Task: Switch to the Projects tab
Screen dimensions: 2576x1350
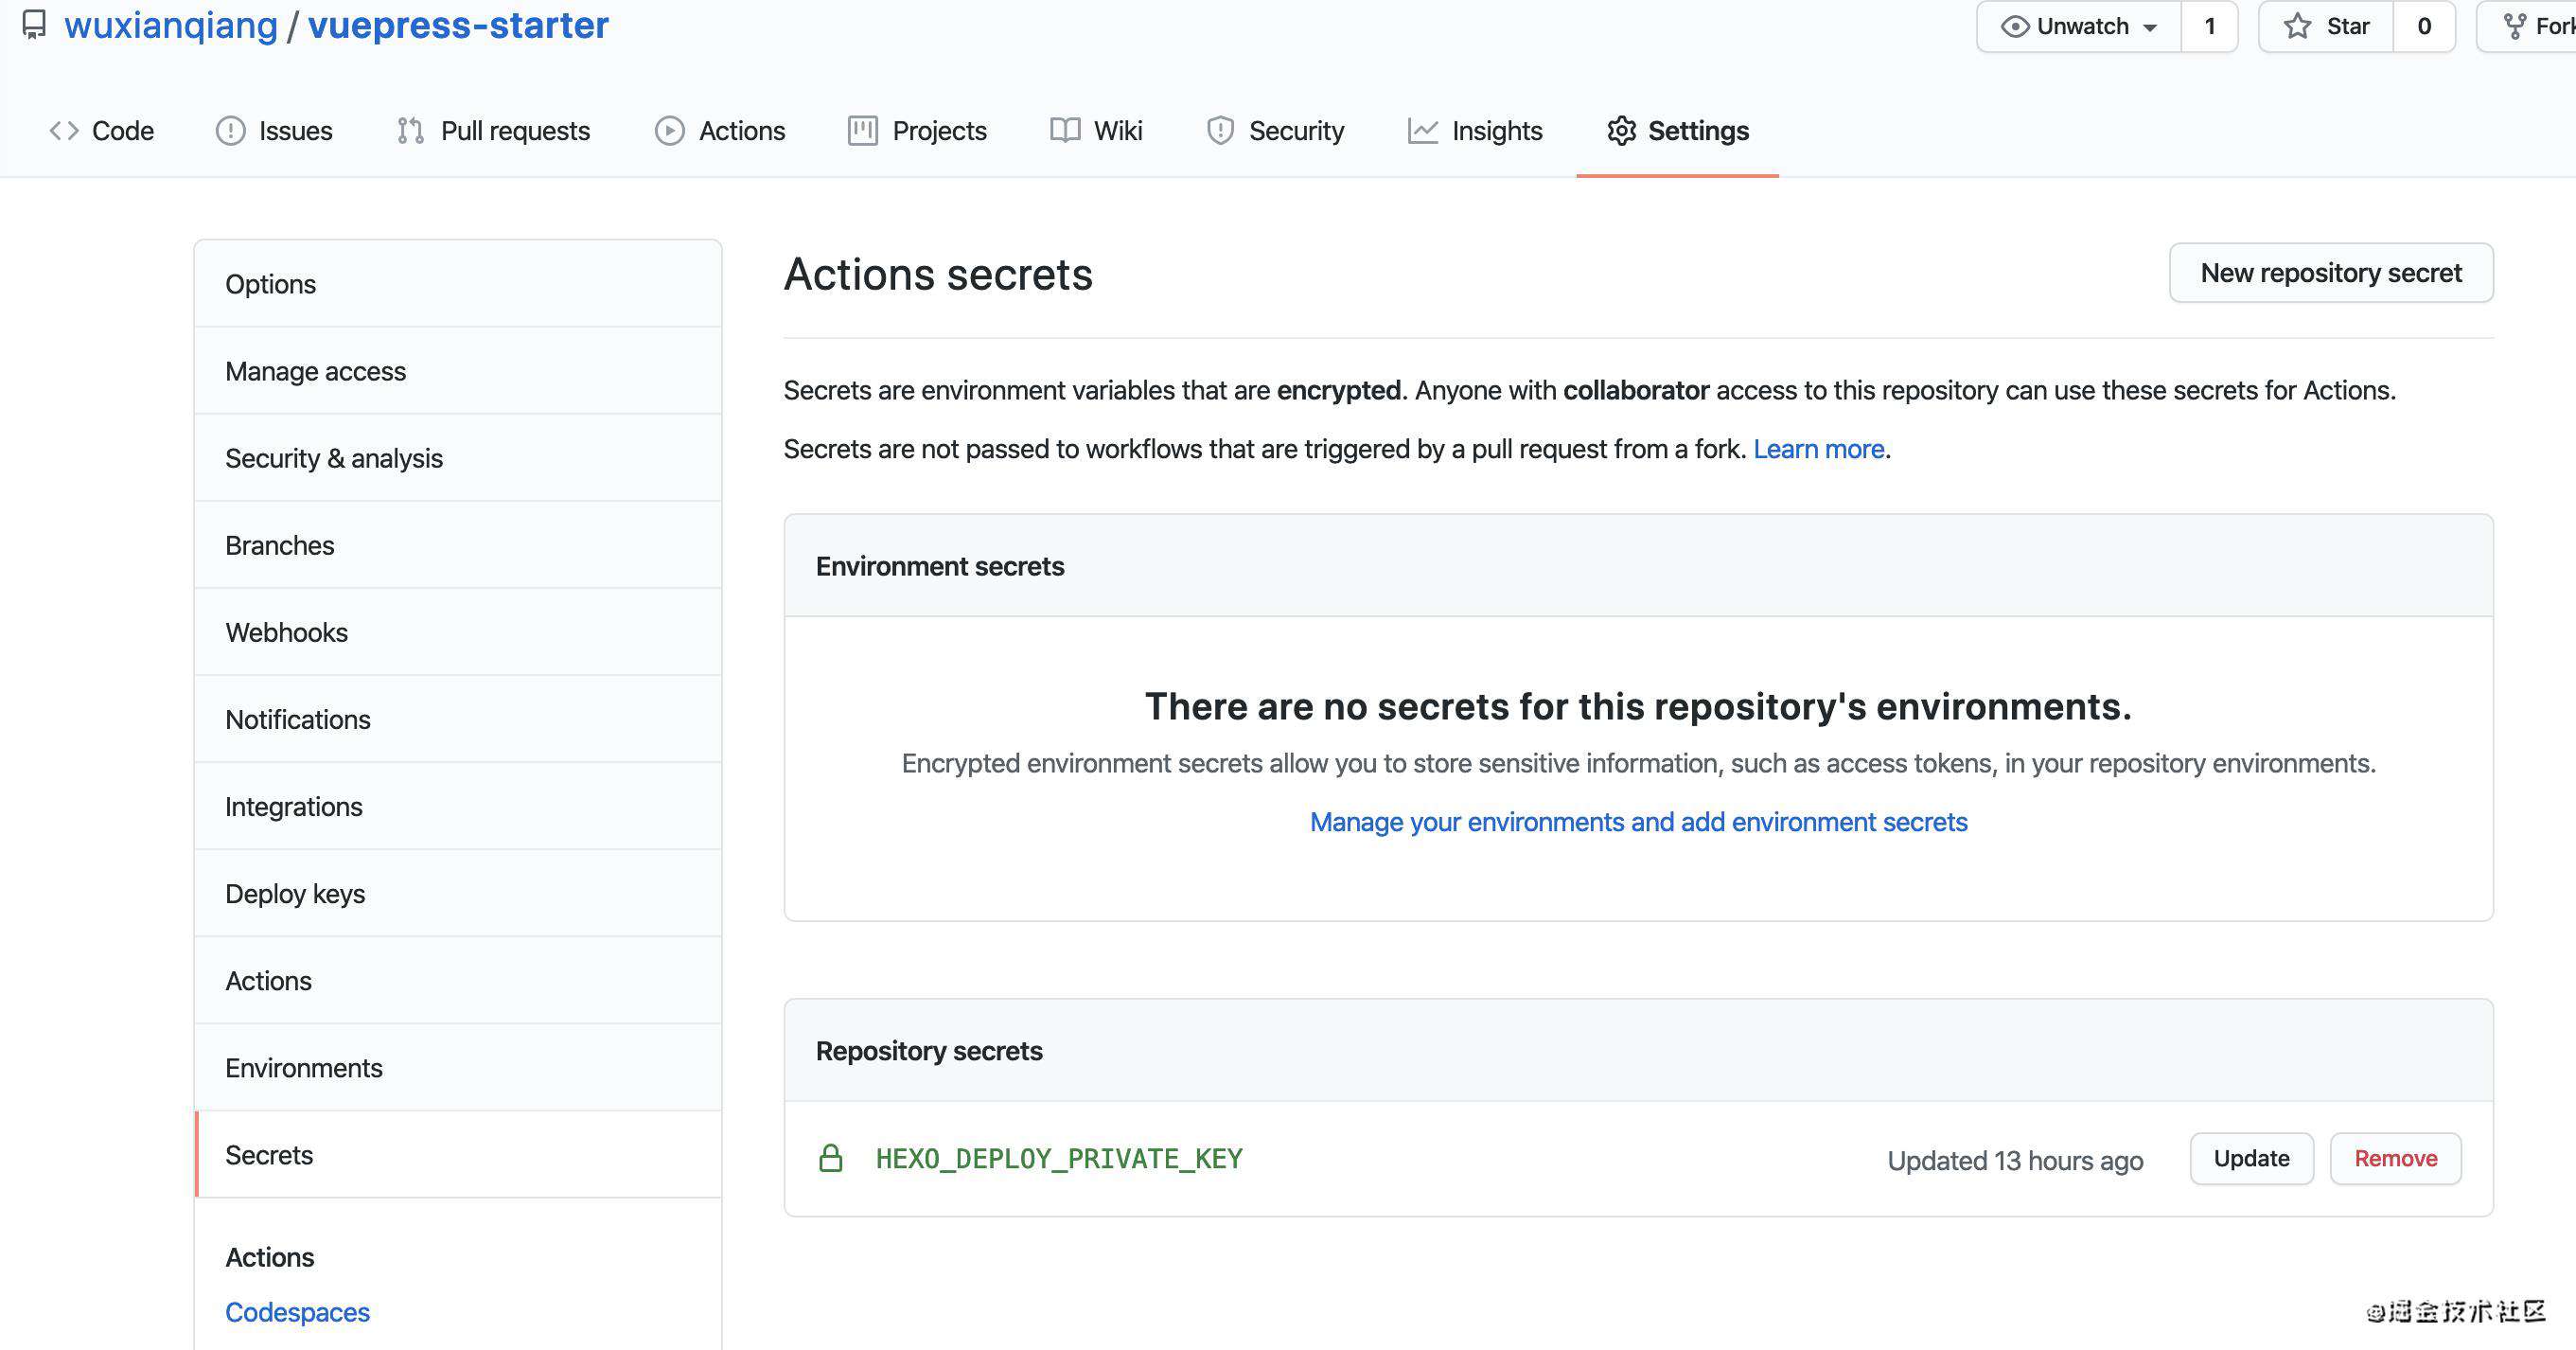Action: pos(917,131)
